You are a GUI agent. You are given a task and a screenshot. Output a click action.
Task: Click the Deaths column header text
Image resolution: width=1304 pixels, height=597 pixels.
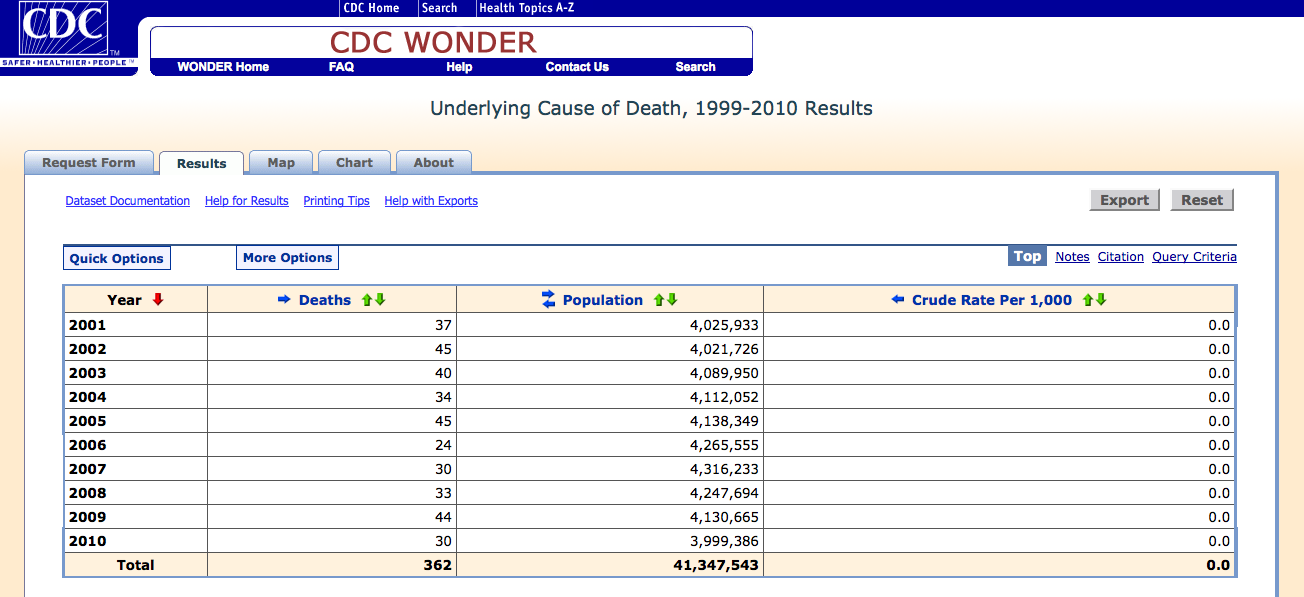pos(325,300)
